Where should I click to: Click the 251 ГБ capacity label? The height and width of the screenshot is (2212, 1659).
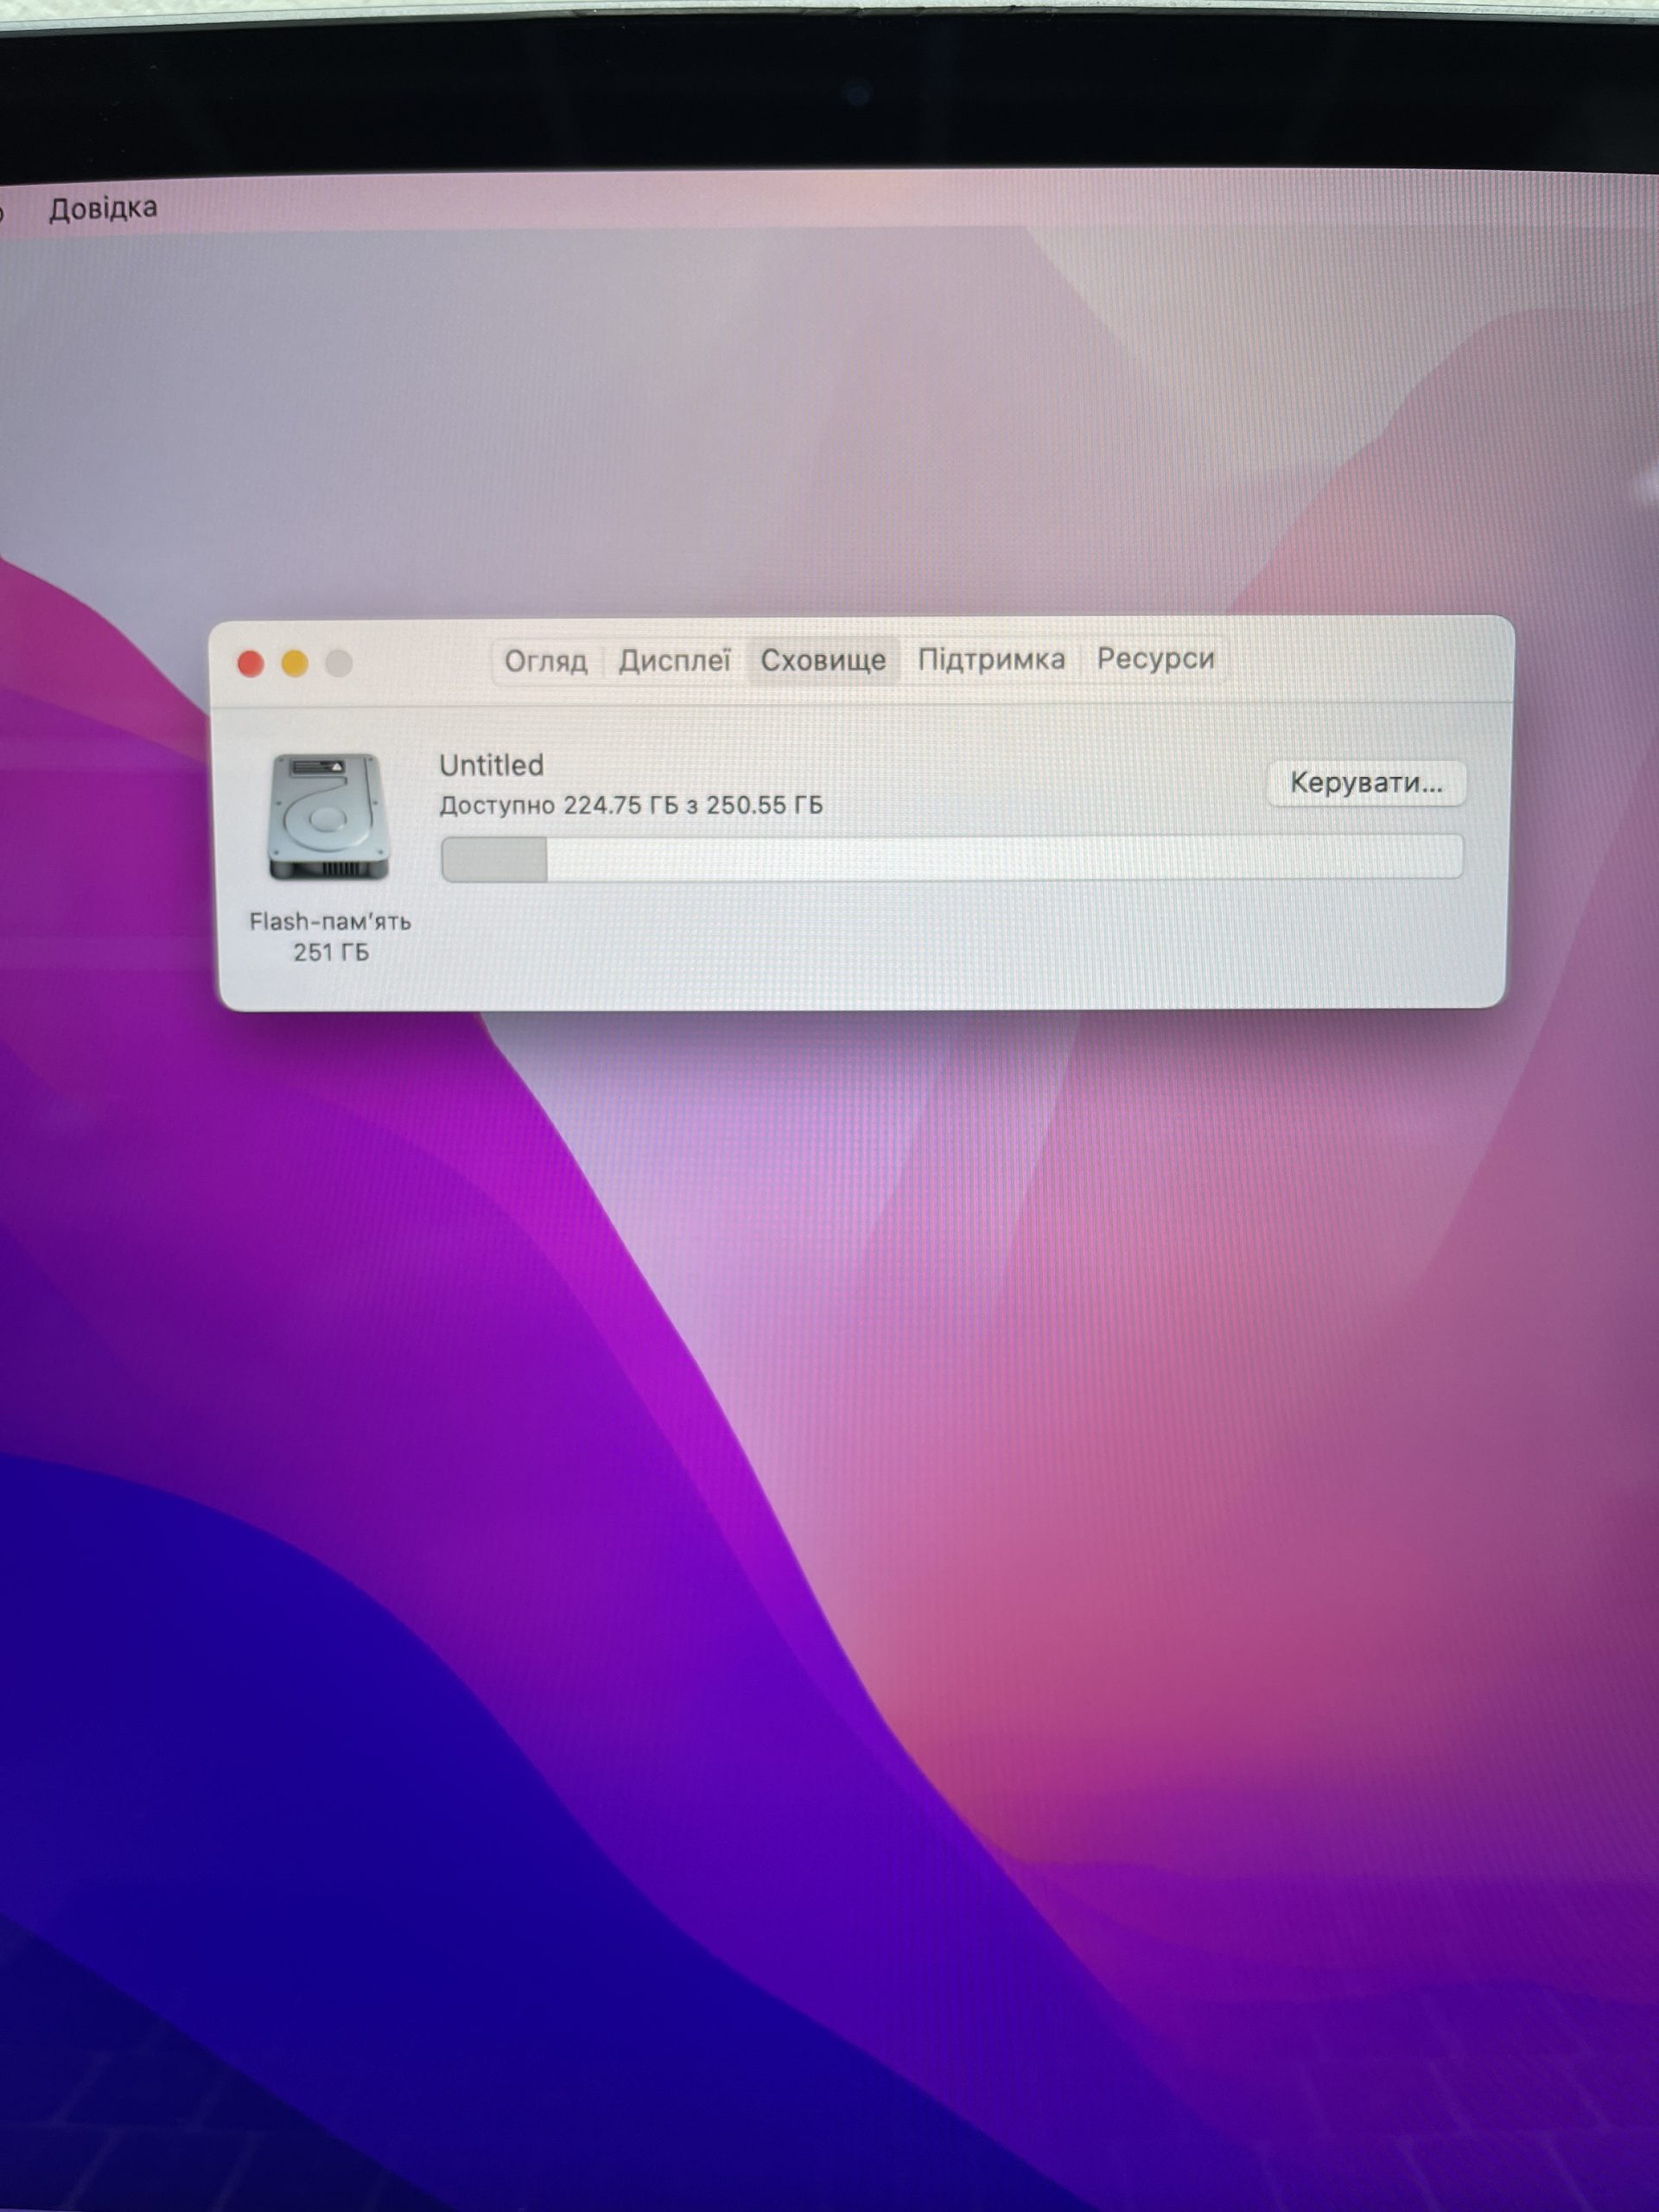click(x=331, y=952)
